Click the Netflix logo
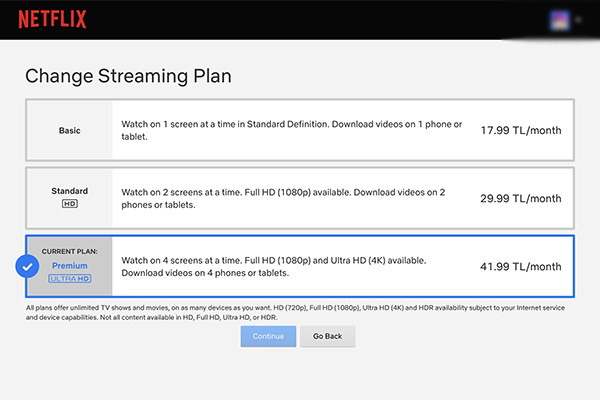Viewport: 600px width, 400px height. pyautogui.click(x=52, y=19)
